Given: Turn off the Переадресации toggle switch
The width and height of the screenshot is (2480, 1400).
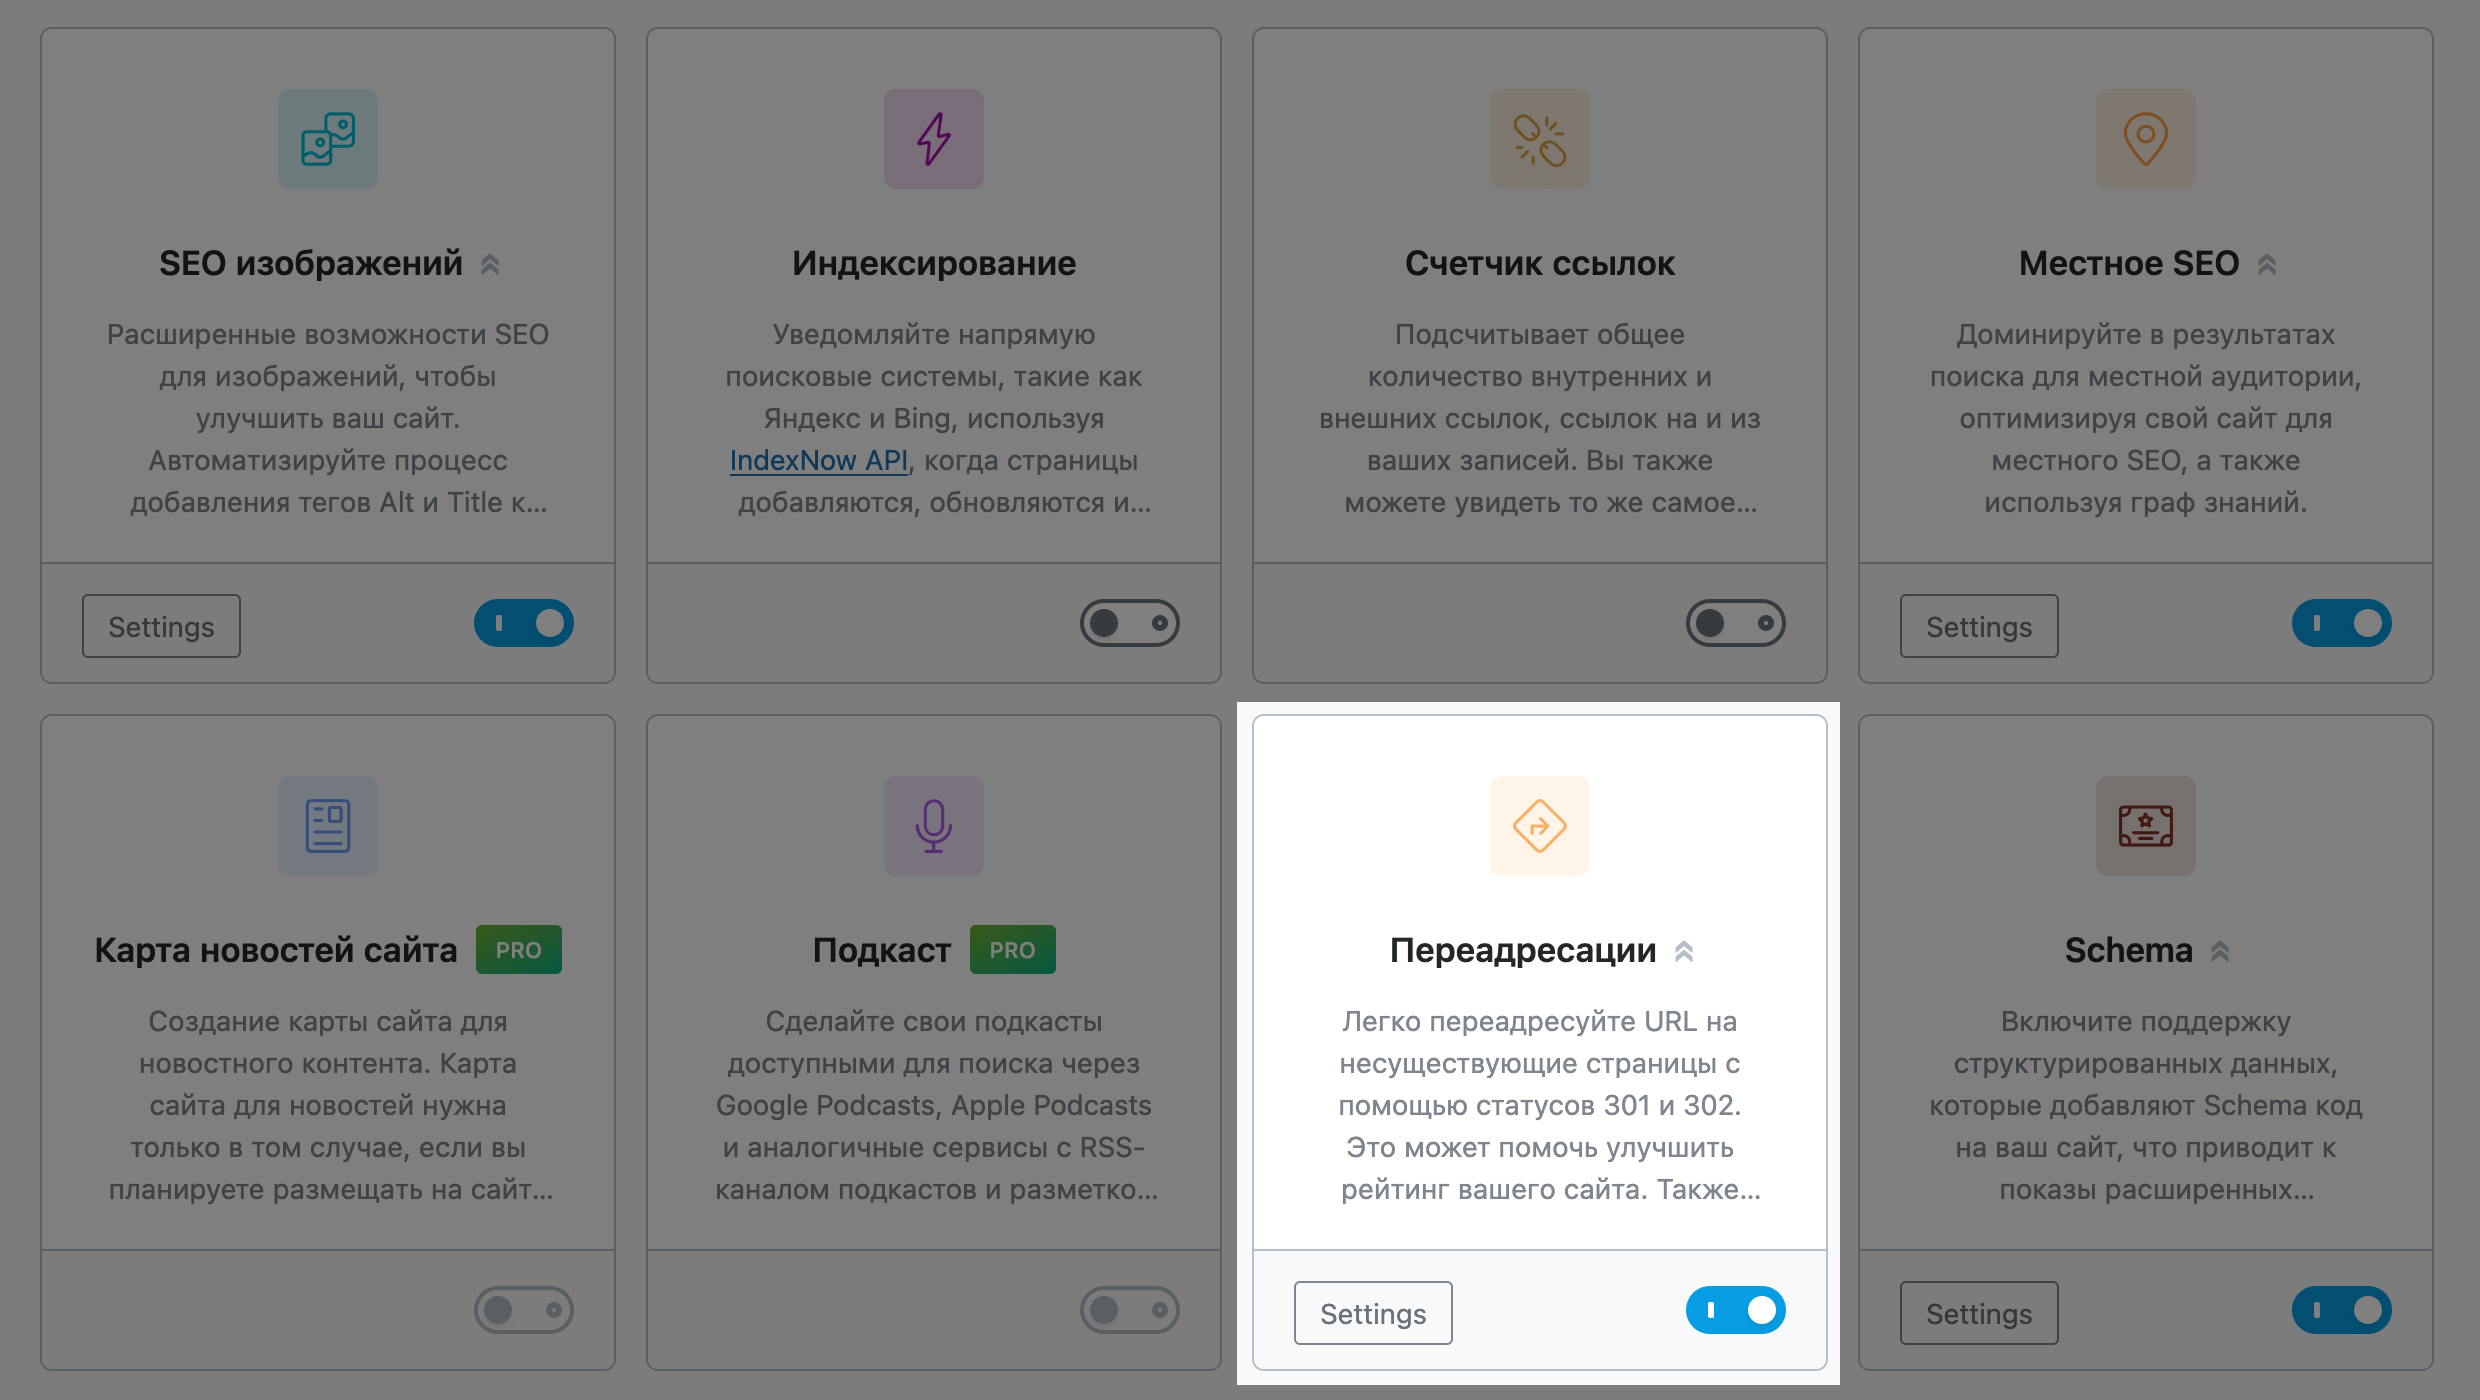Looking at the screenshot, I should pos(1736,1310).
